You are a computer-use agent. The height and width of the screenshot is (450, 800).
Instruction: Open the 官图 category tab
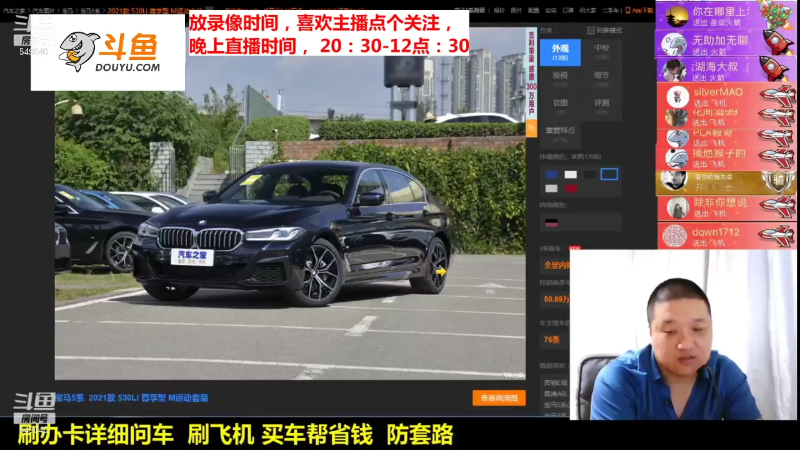pos(560,107)
